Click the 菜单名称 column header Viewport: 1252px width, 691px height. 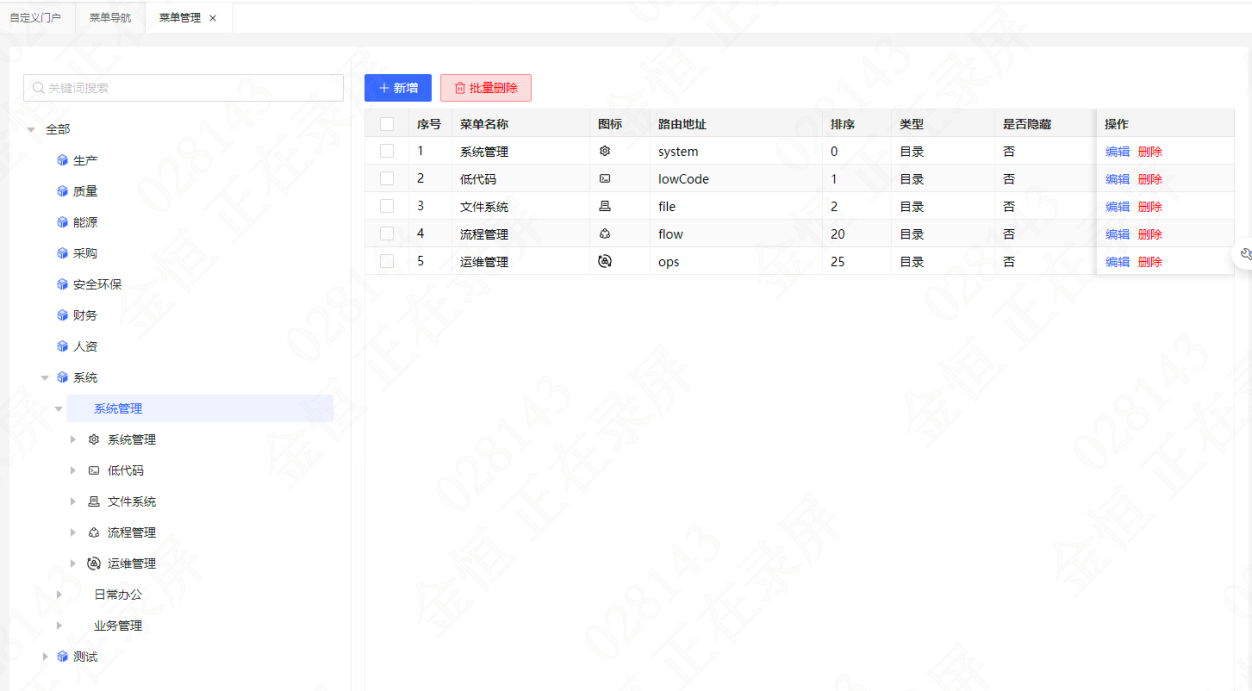pyautogui.click(x=521, y=124)
